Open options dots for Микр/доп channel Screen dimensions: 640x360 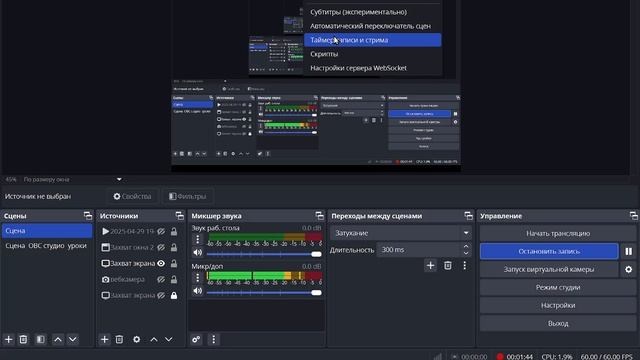pyautogui.click(x=198, y=278)
